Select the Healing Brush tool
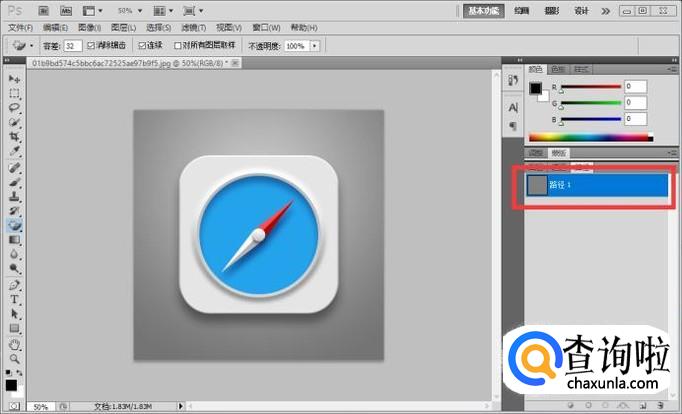 tap(14, 167)
